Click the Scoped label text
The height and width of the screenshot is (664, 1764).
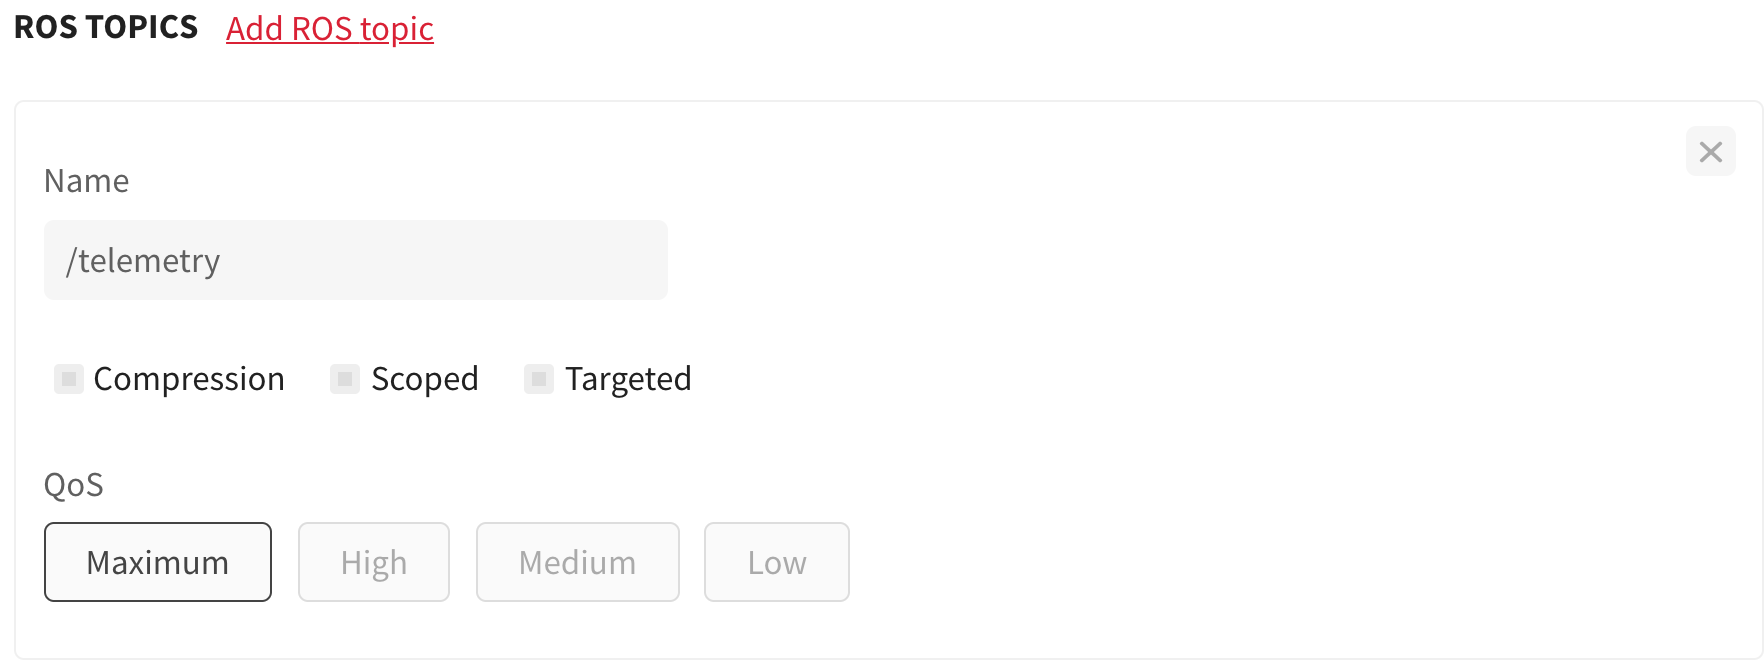(425, 379)
